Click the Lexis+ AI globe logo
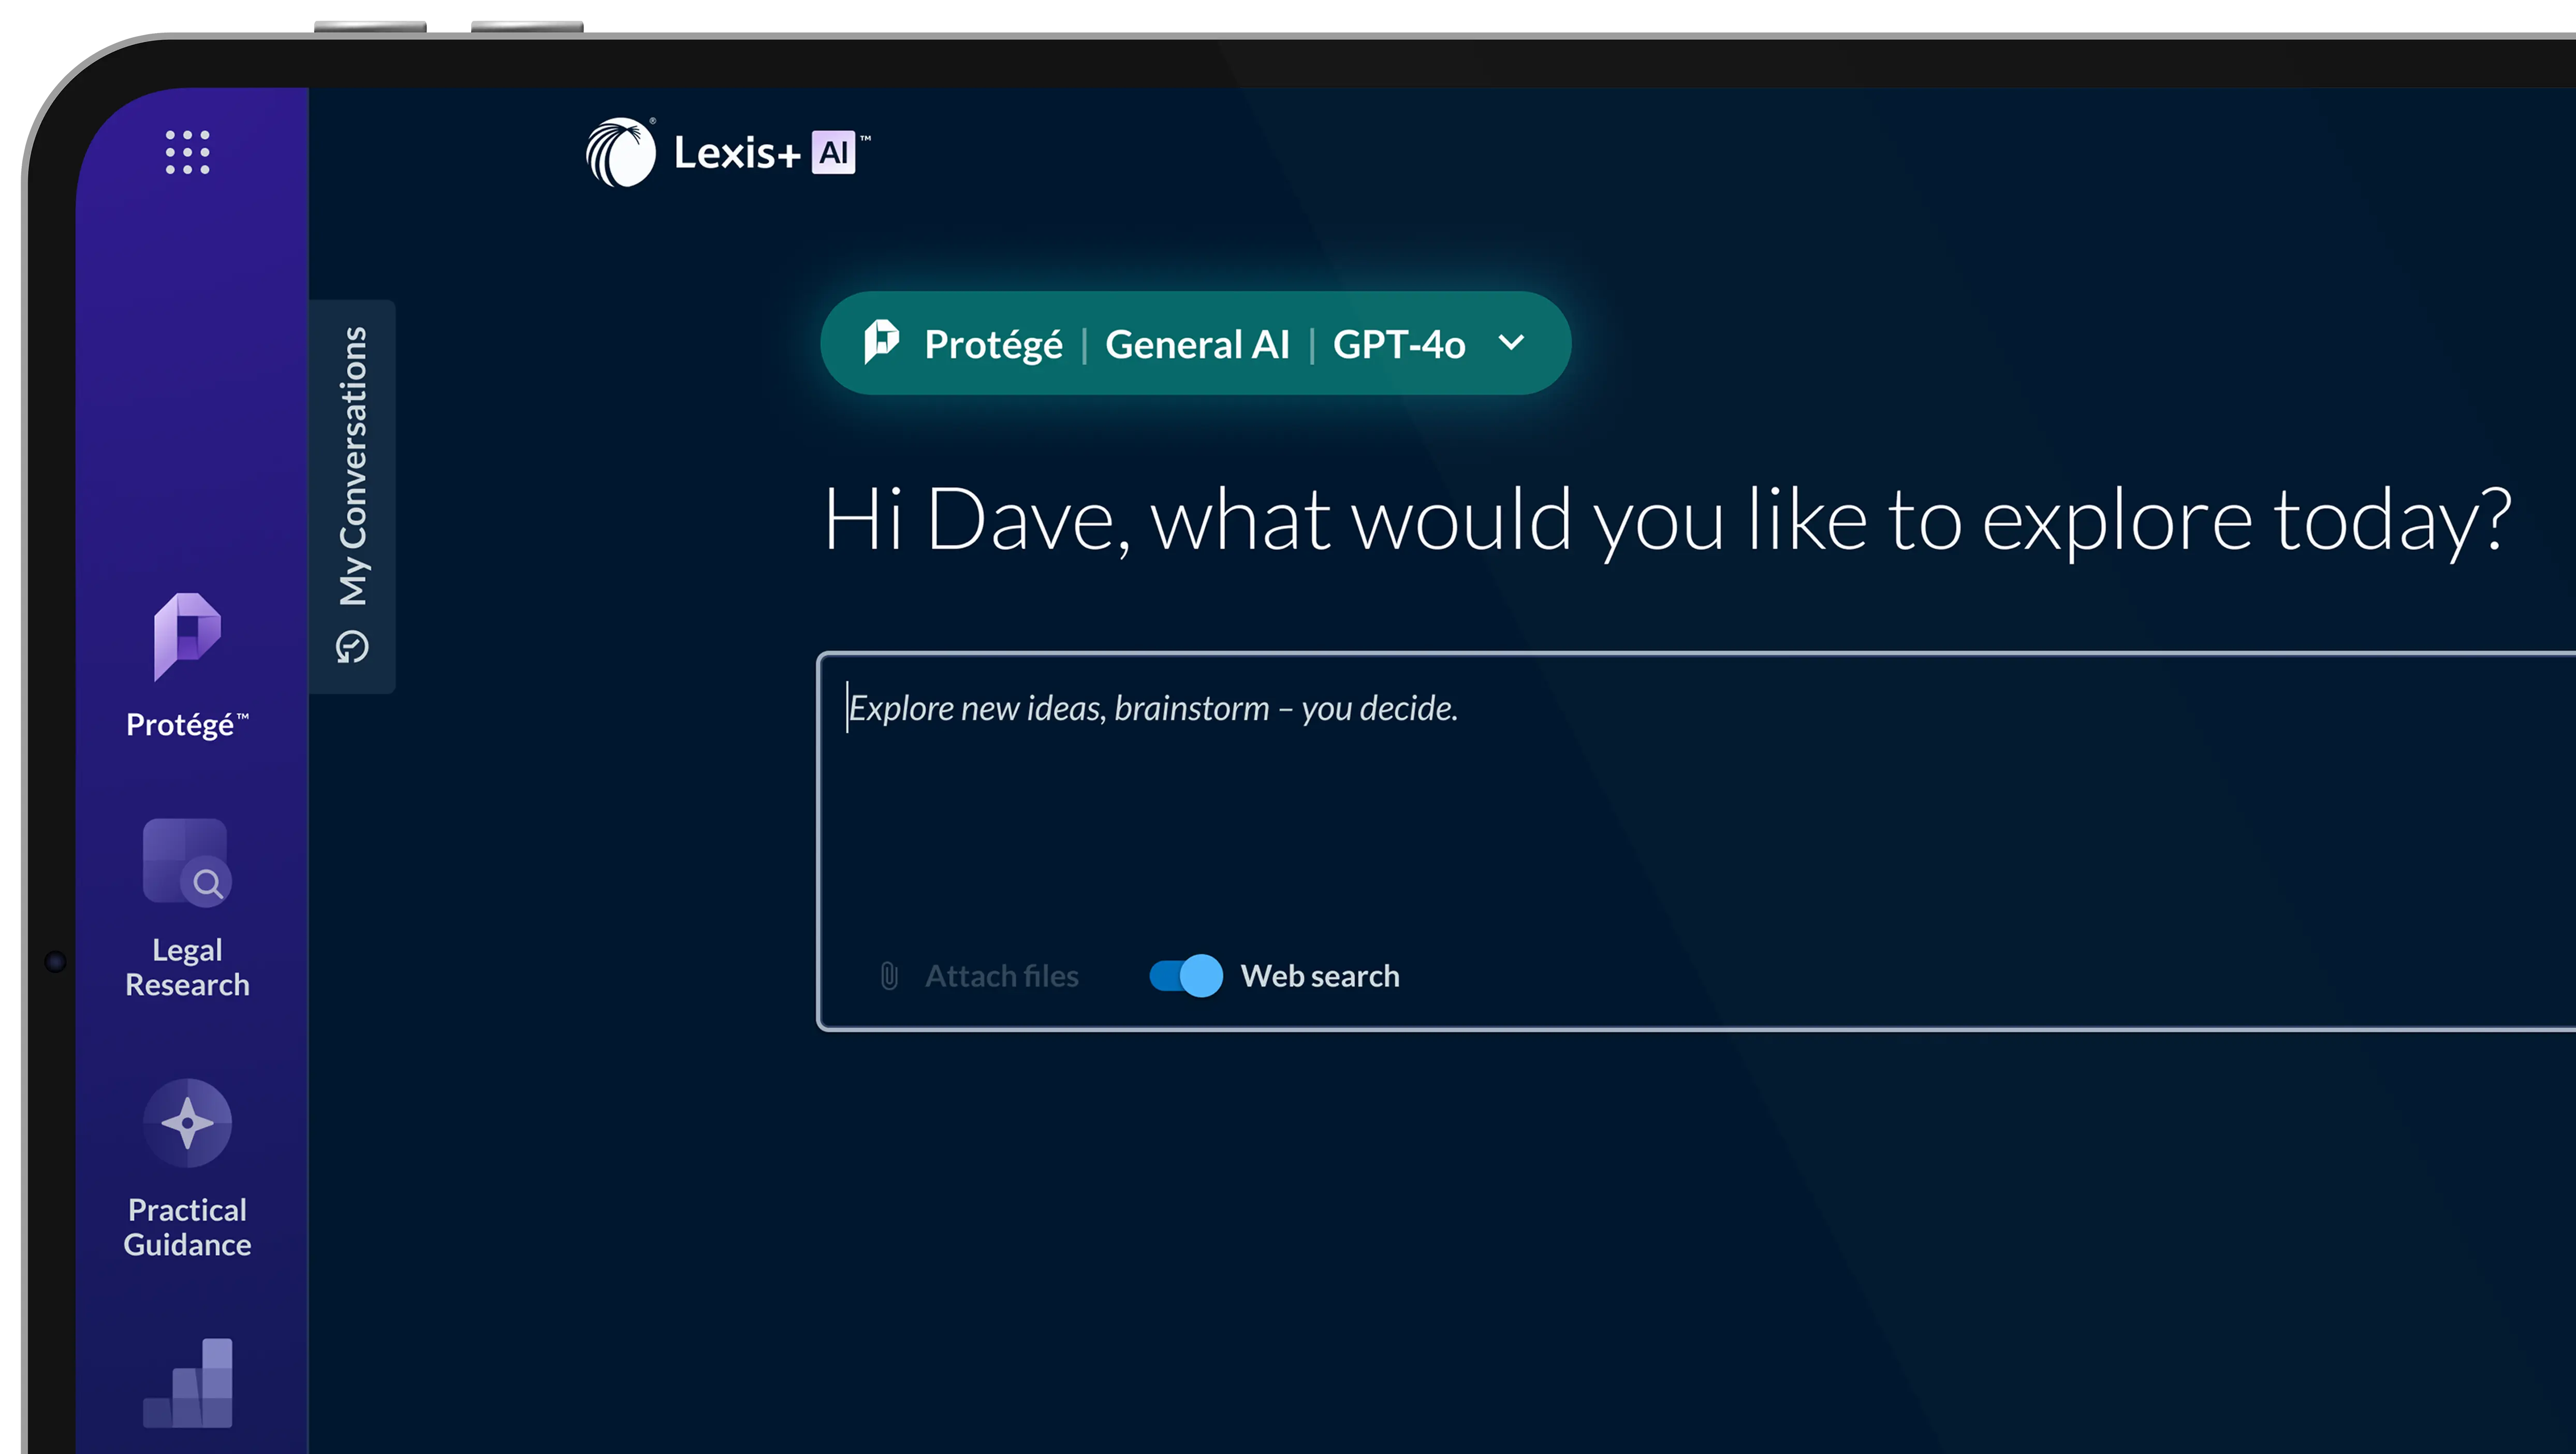 click(x=620, y=152)
